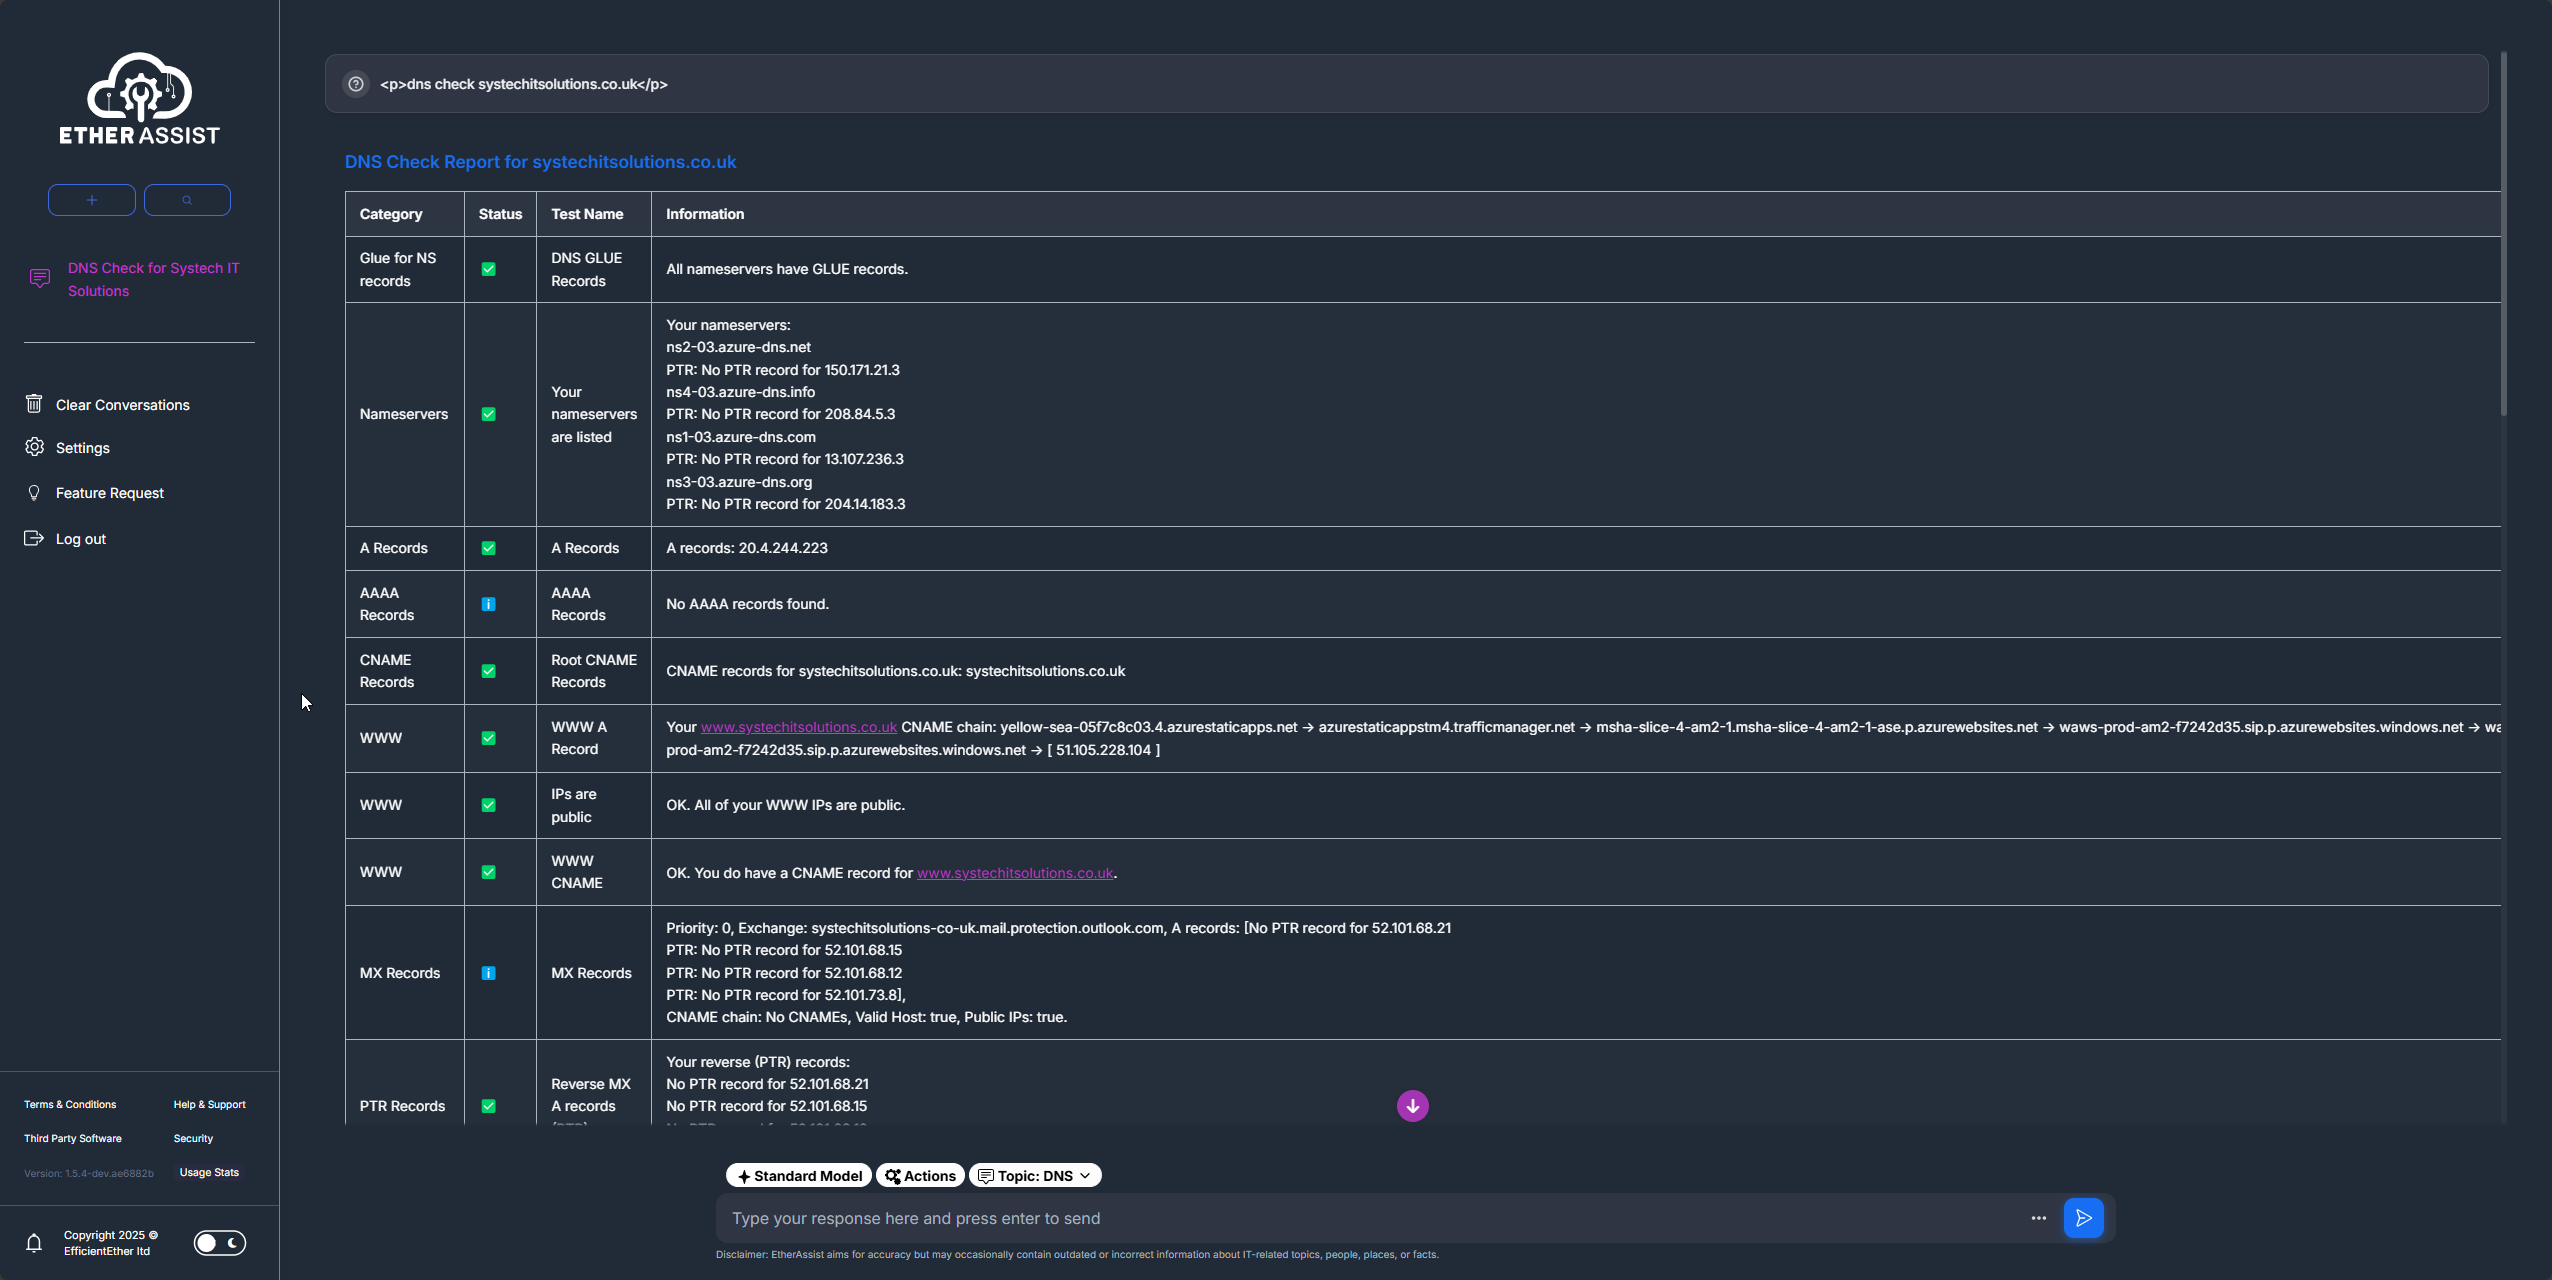Click the Glue for NS records category cell
The width and height of the screenshot is (2552, 1280).
[x=404, y=269]
